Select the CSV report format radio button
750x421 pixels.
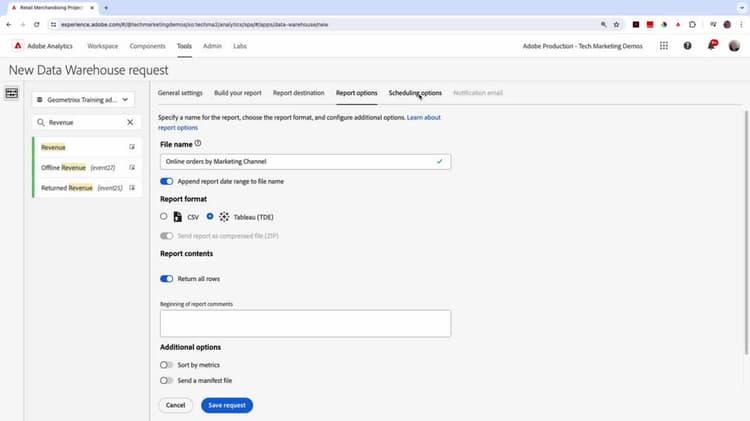point(164,217)
